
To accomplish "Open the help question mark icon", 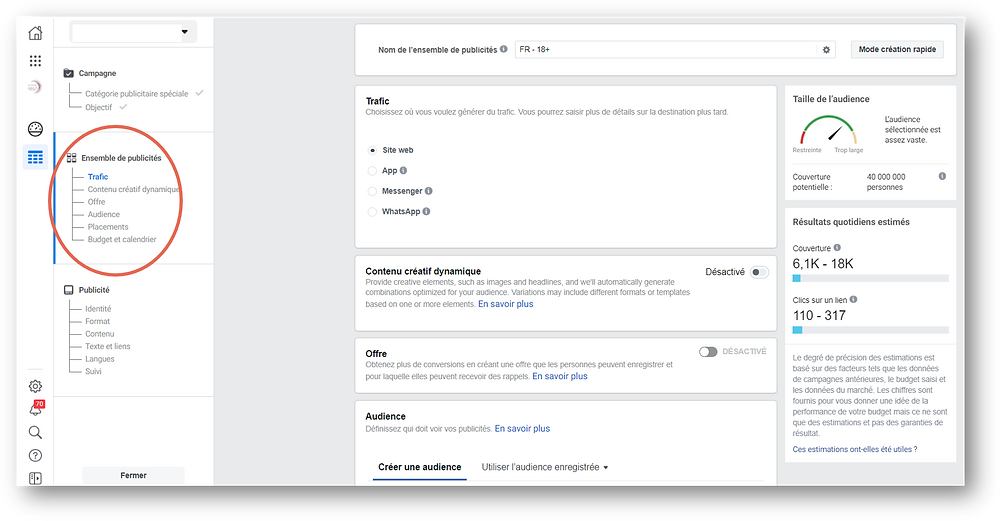I will pyautogui.click(x=36, y=455).
